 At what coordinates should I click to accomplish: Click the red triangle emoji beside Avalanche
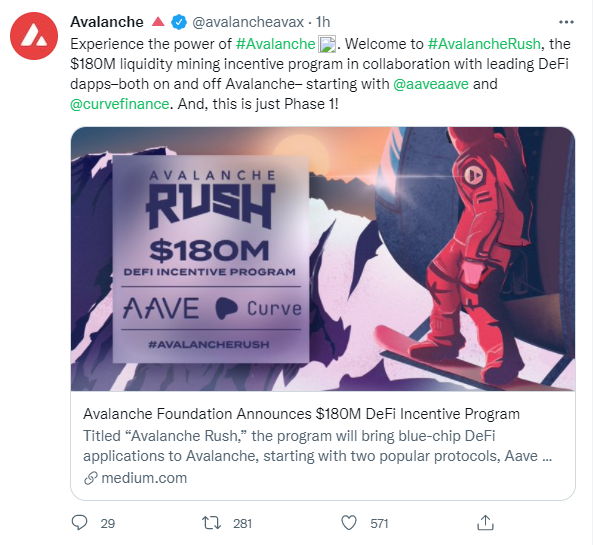(158, 22)
